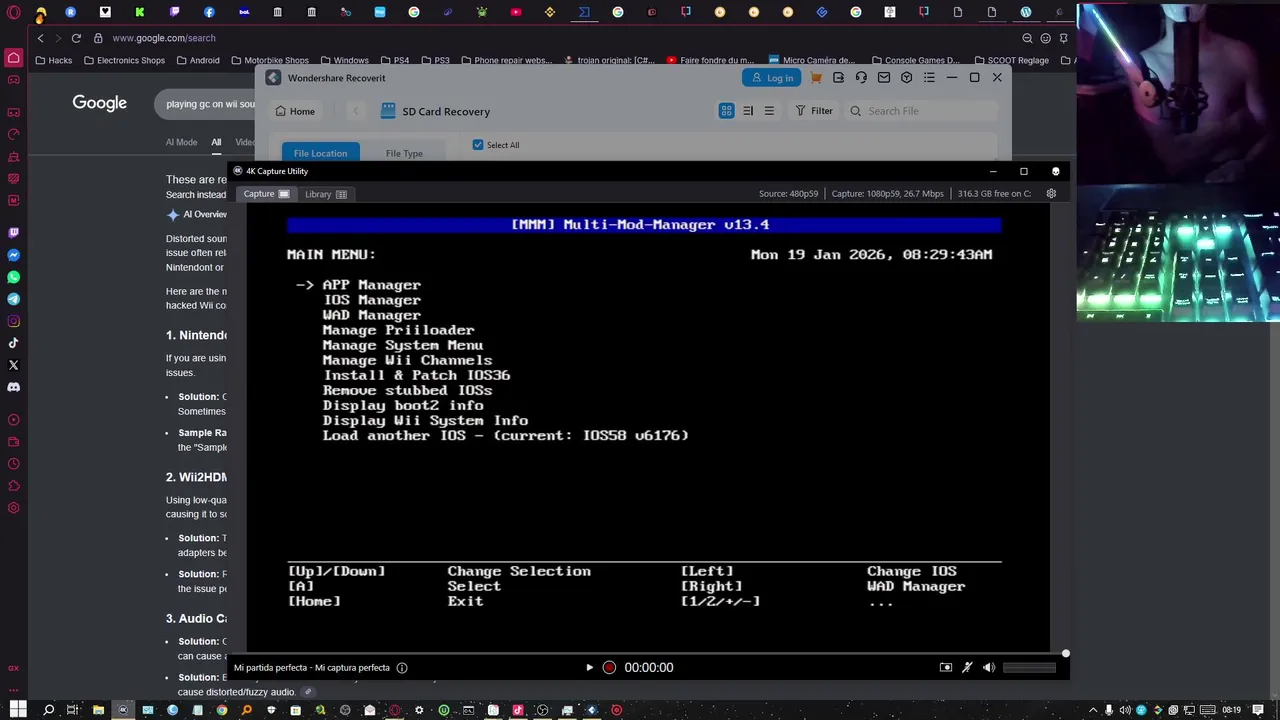Viewport: 1280px width, 720px height.
Task: Click the taskbar clock showing 08:19
Action: click(x=1231, y=710)
